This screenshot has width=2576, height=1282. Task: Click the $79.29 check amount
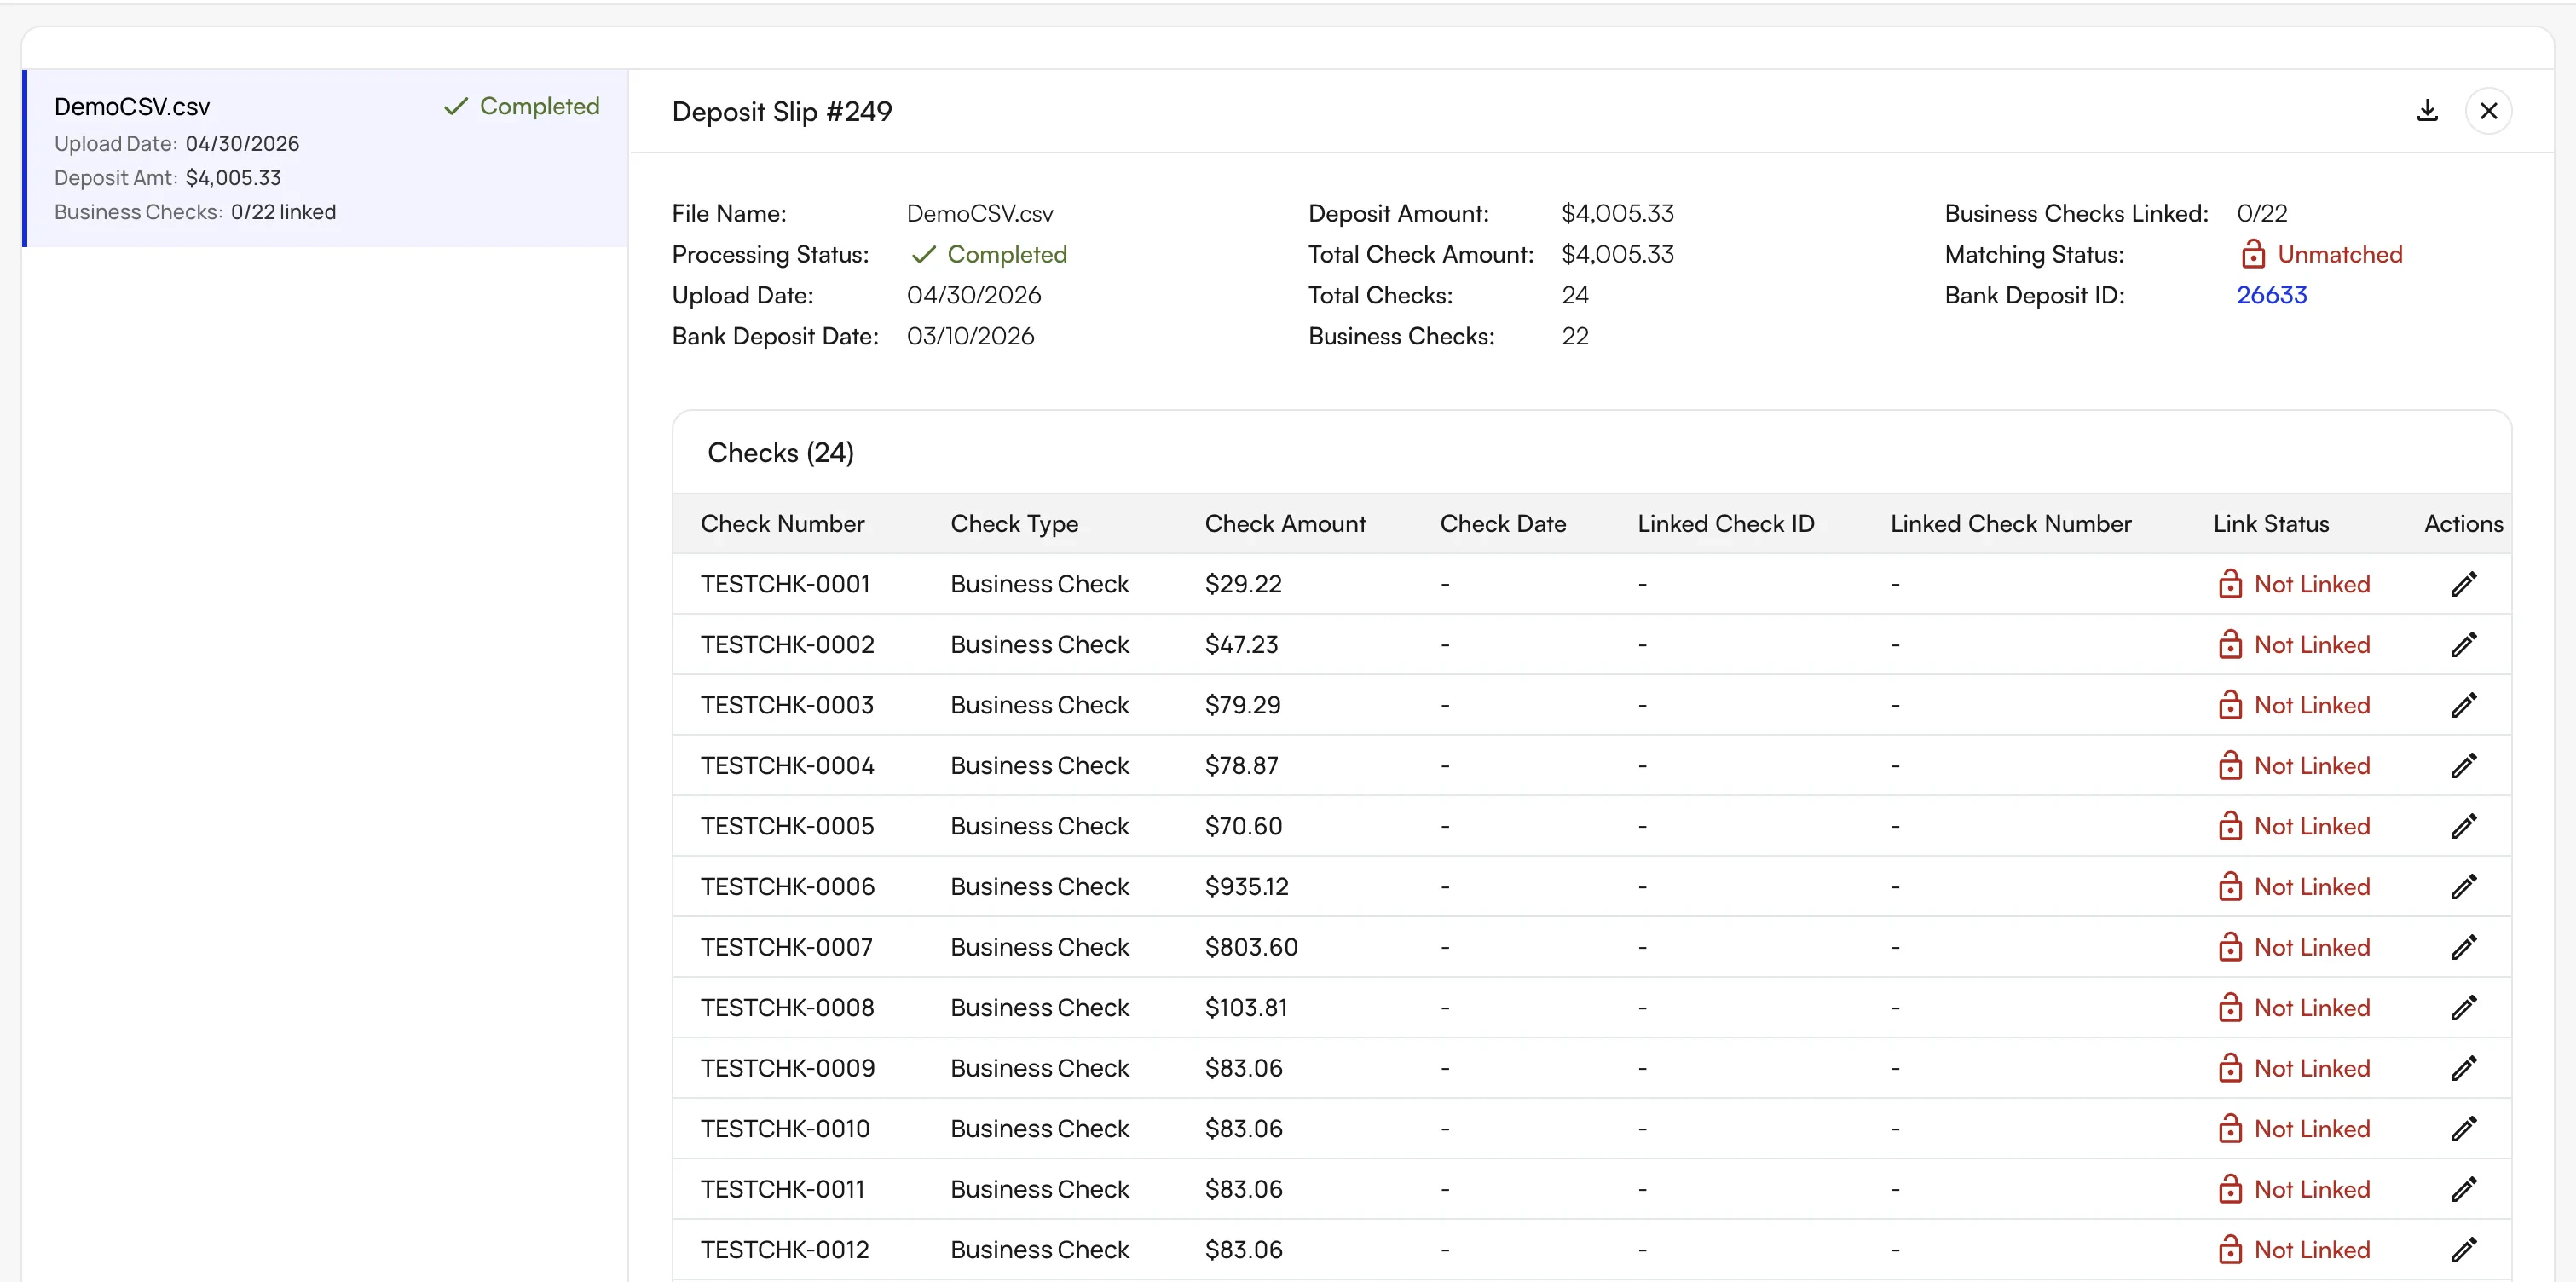1242,705
